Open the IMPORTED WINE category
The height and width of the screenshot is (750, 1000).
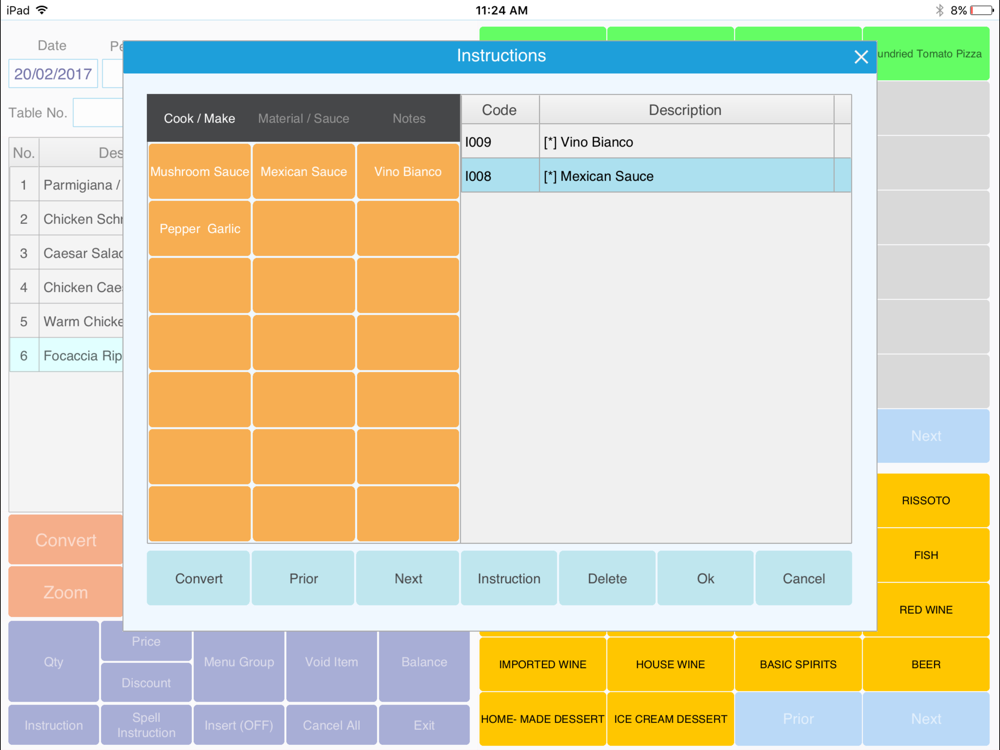click(x=543, y=664)
